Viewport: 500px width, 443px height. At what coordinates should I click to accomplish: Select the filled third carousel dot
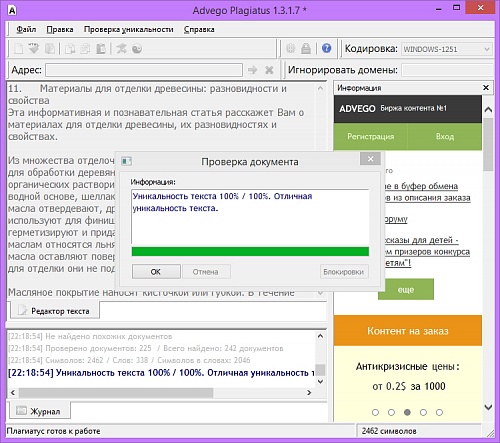pos(407,413)
